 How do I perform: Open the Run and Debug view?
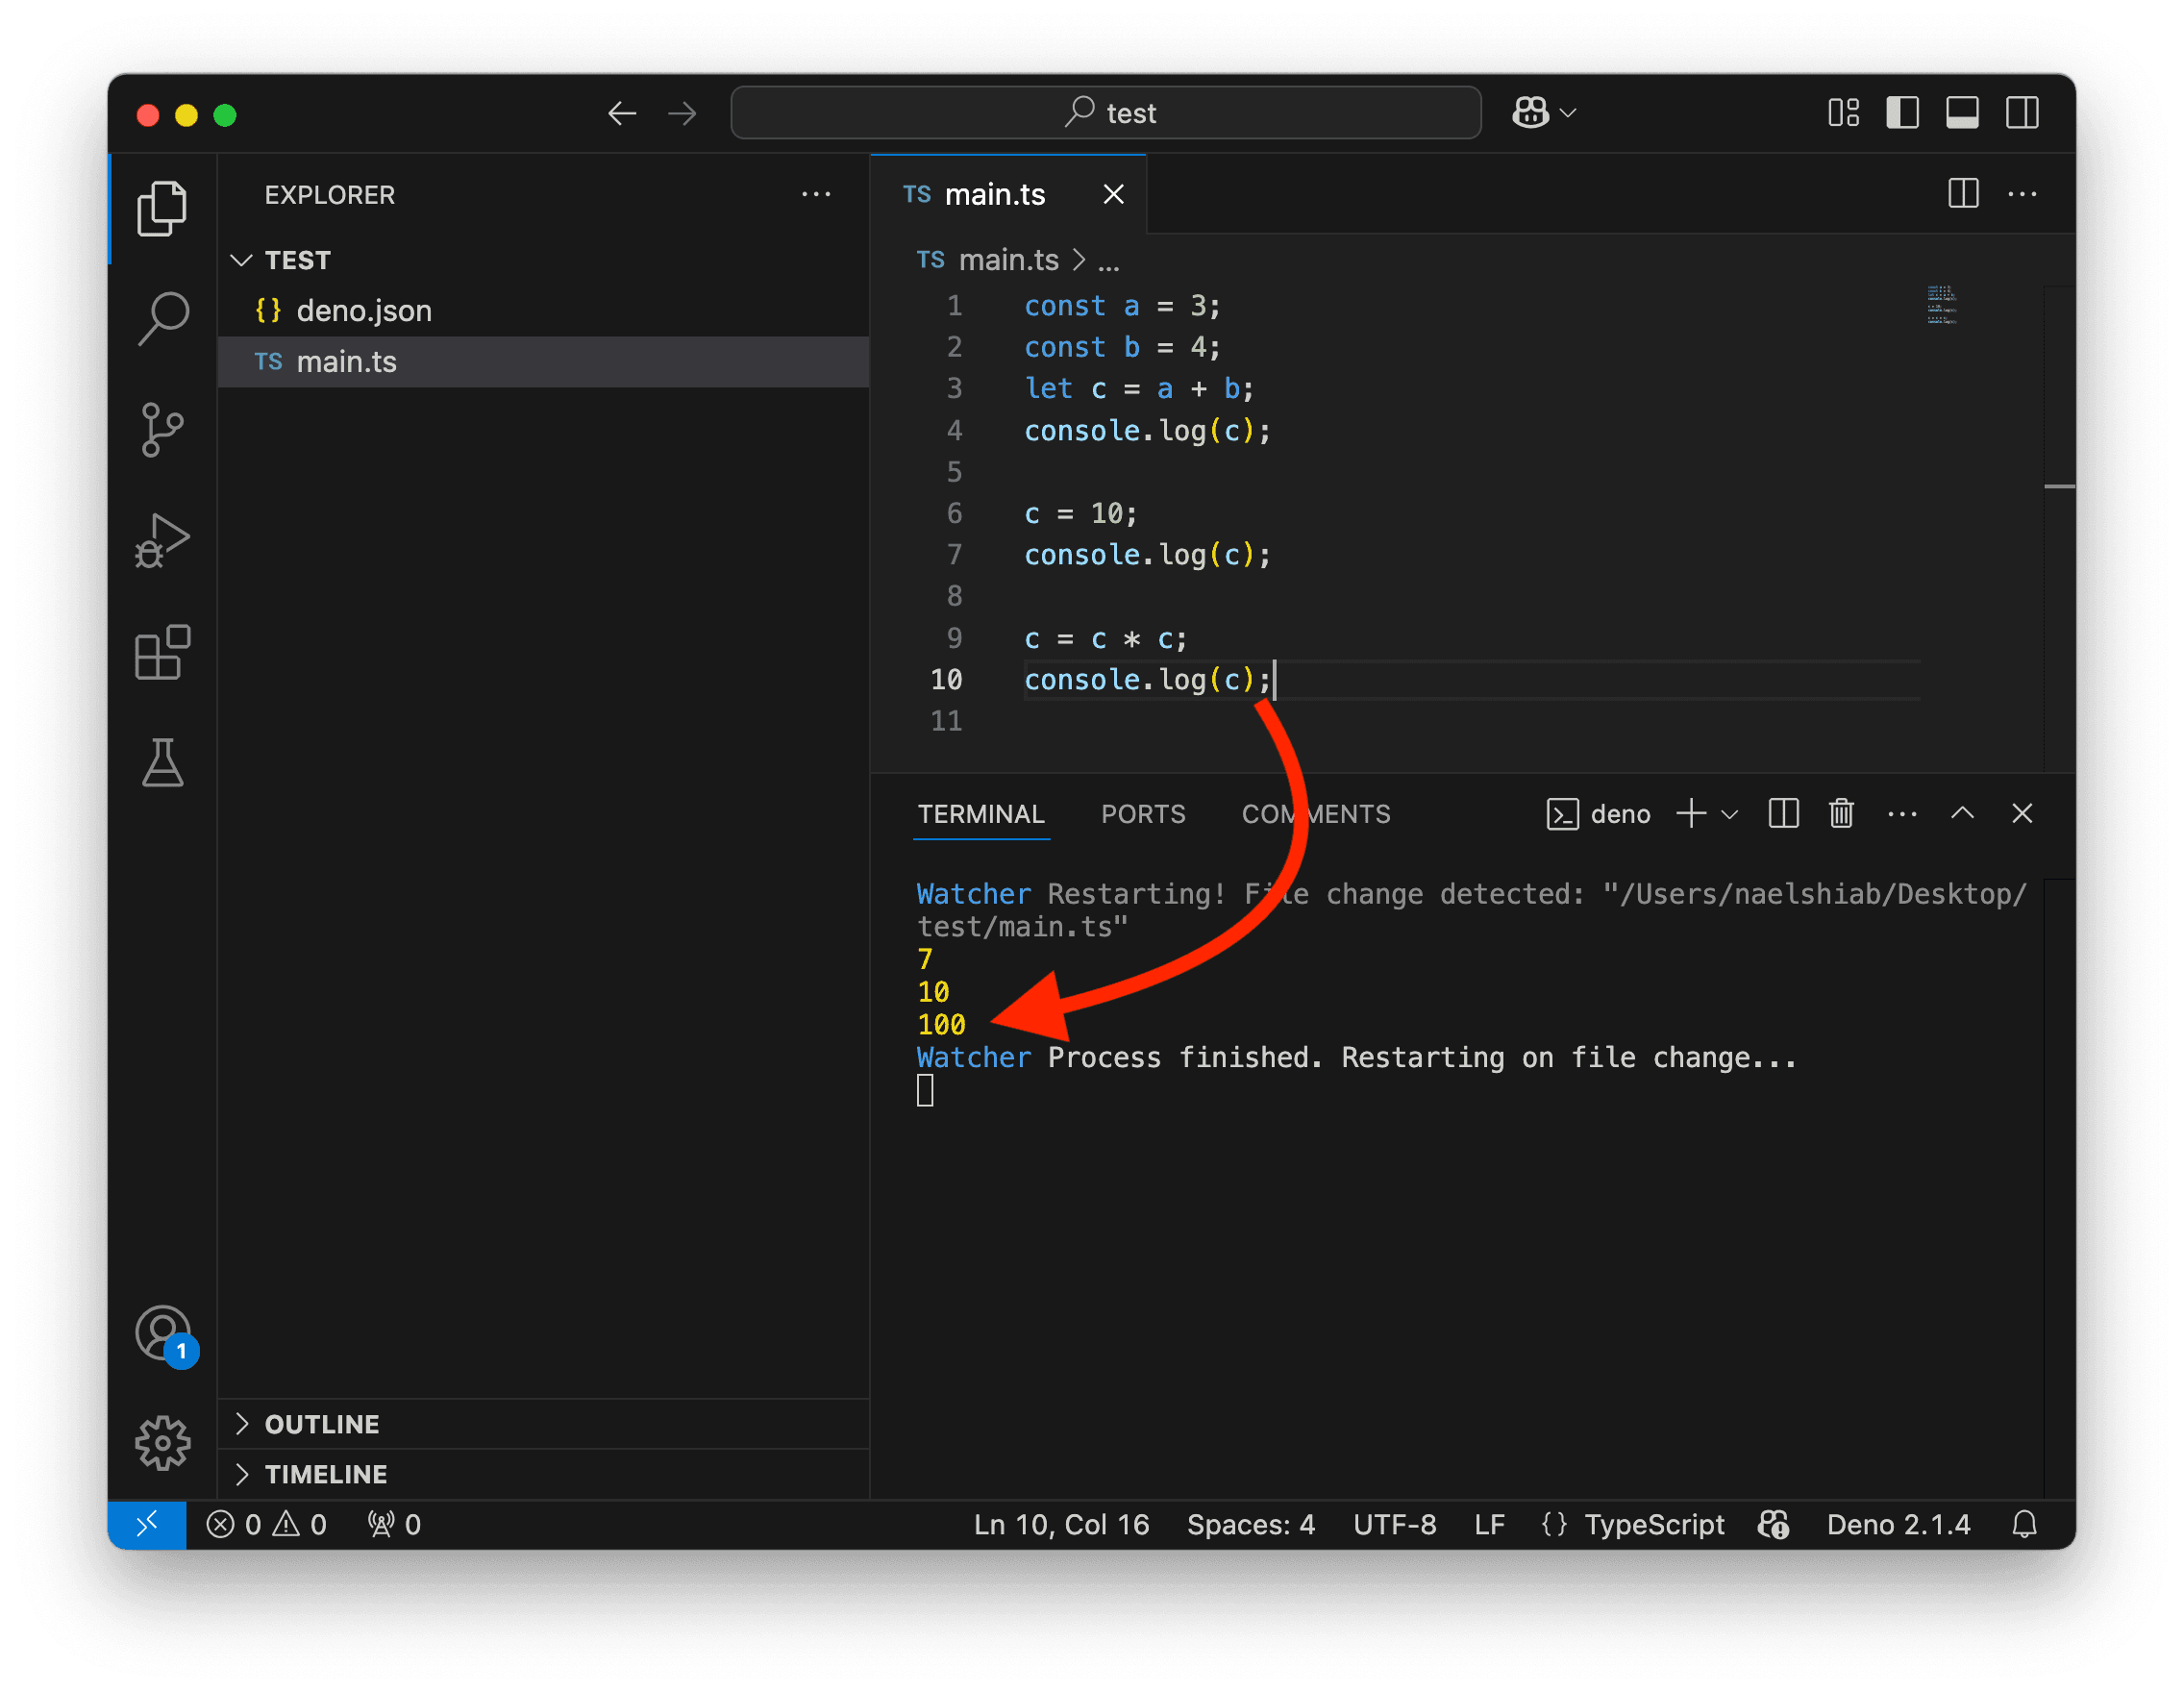click(162, 540)
